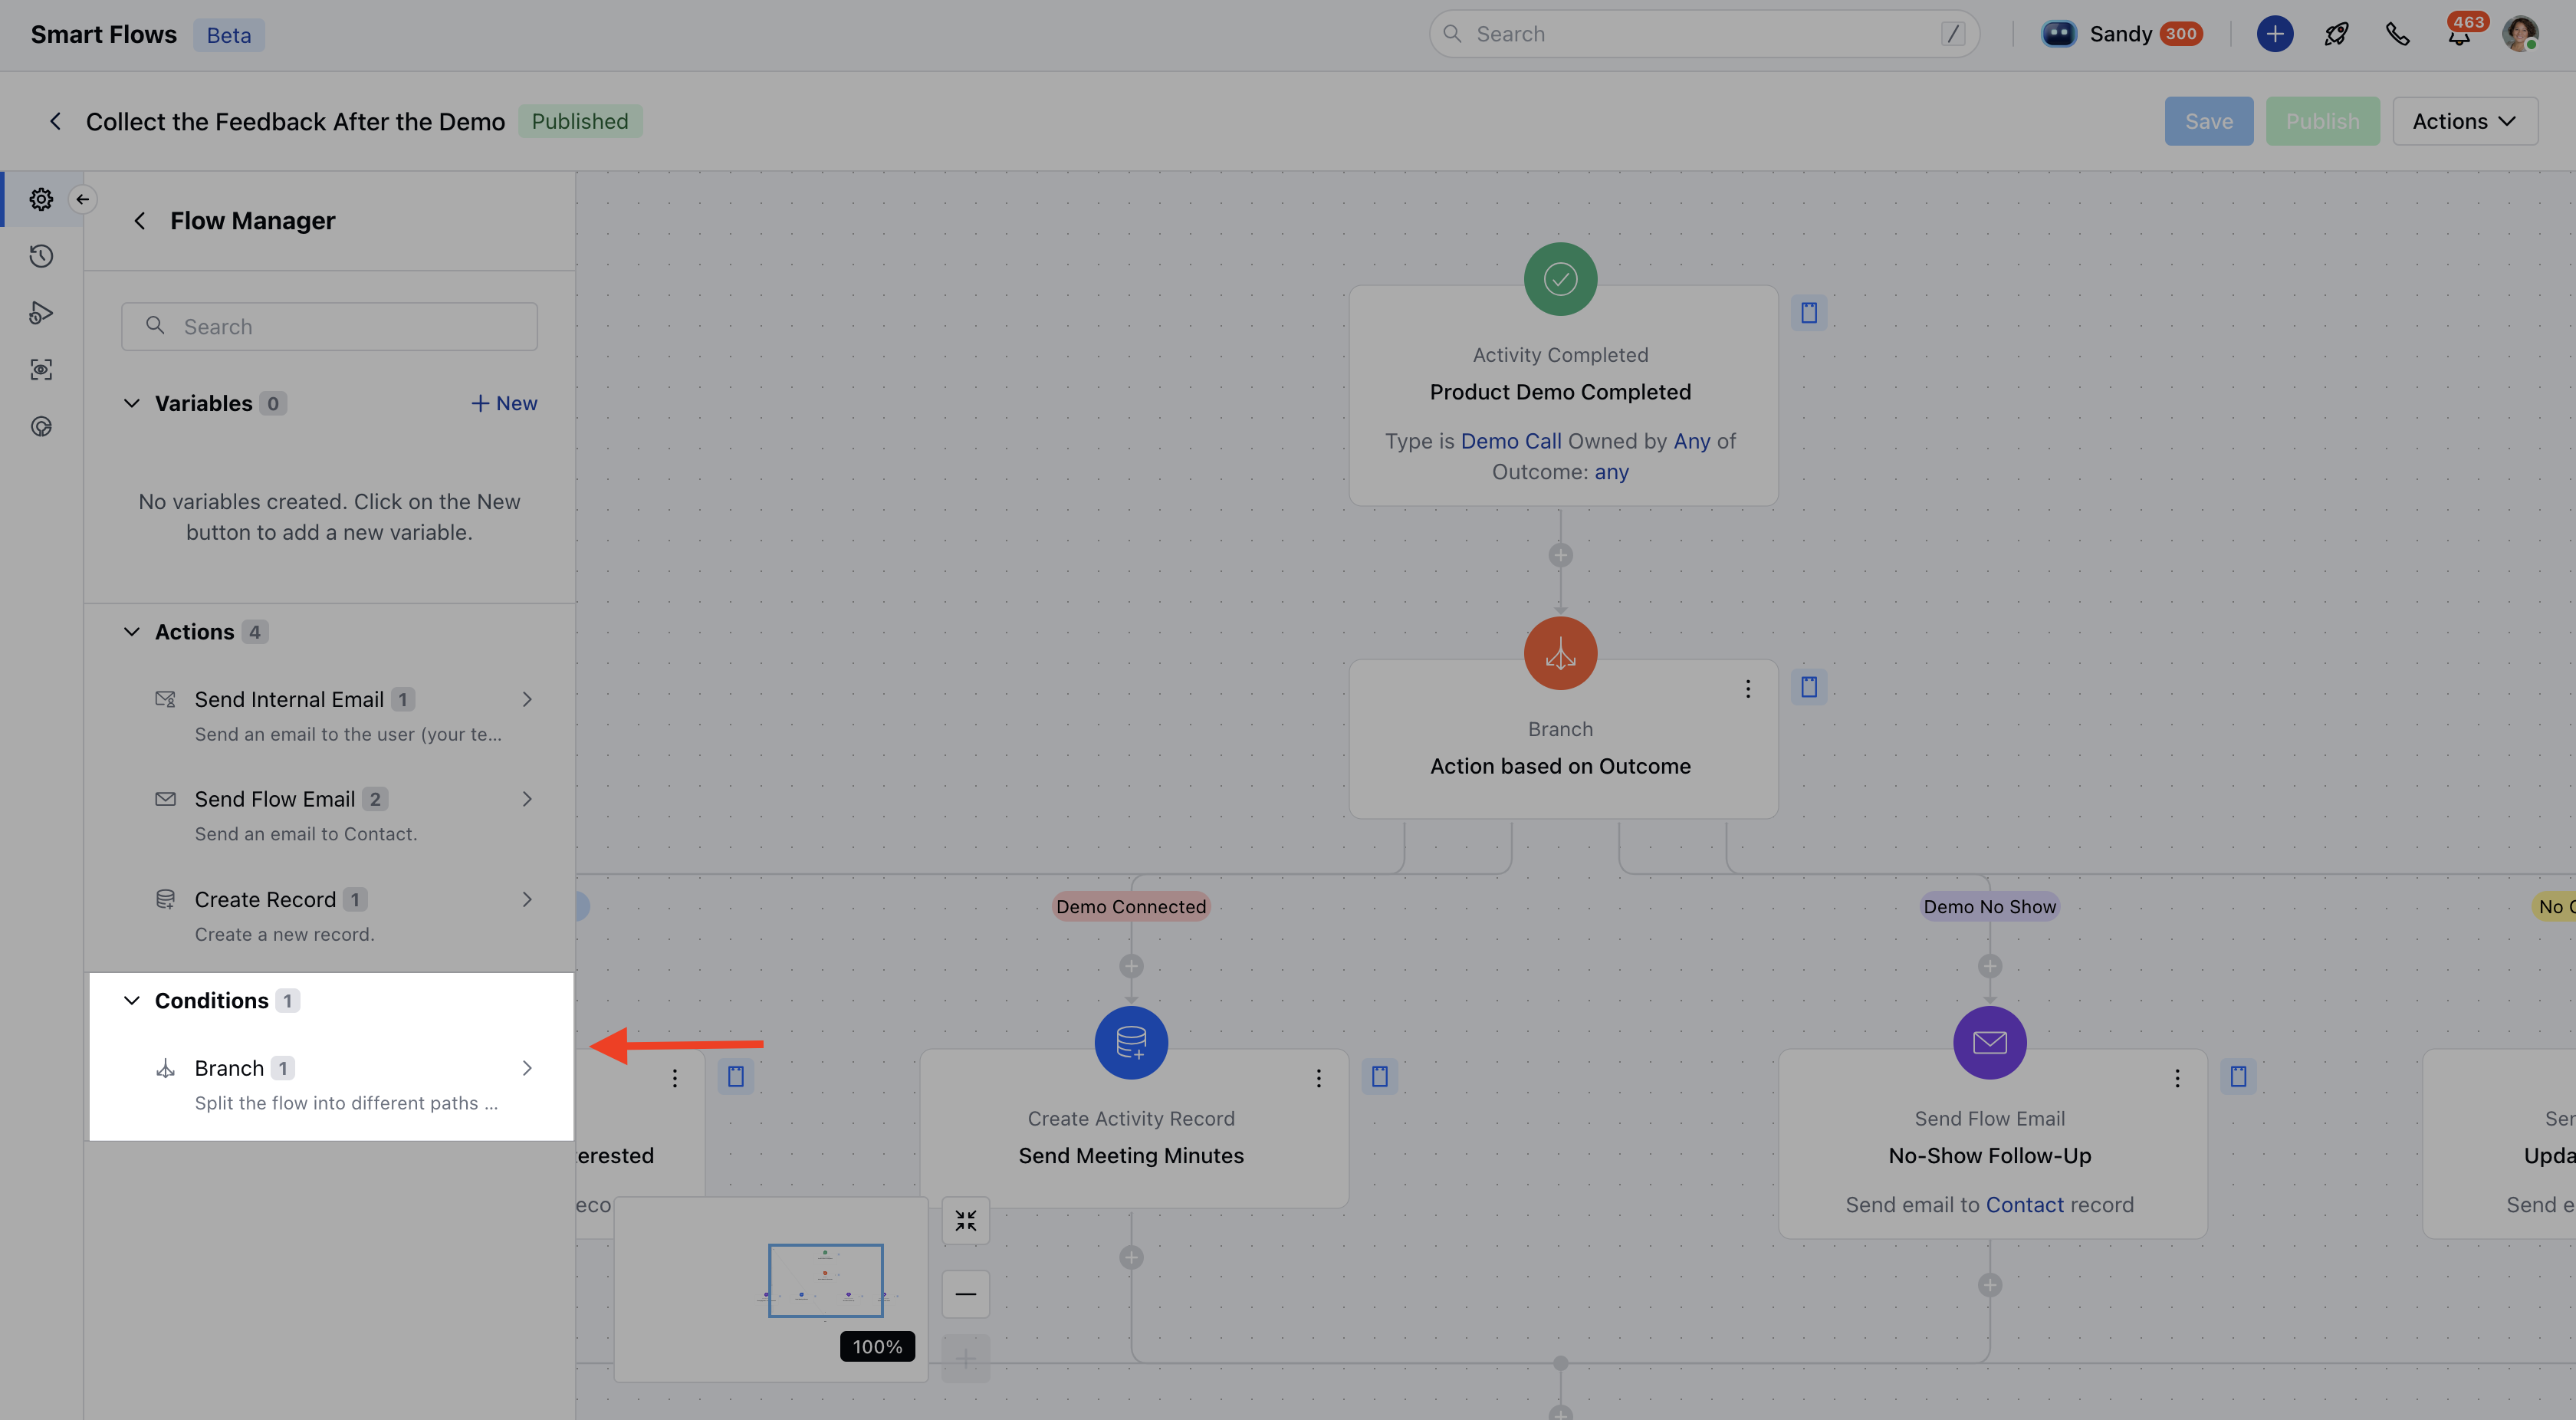2576x1420 pixels.
Task: Collapse the Variables section
Action: [132, 403]
